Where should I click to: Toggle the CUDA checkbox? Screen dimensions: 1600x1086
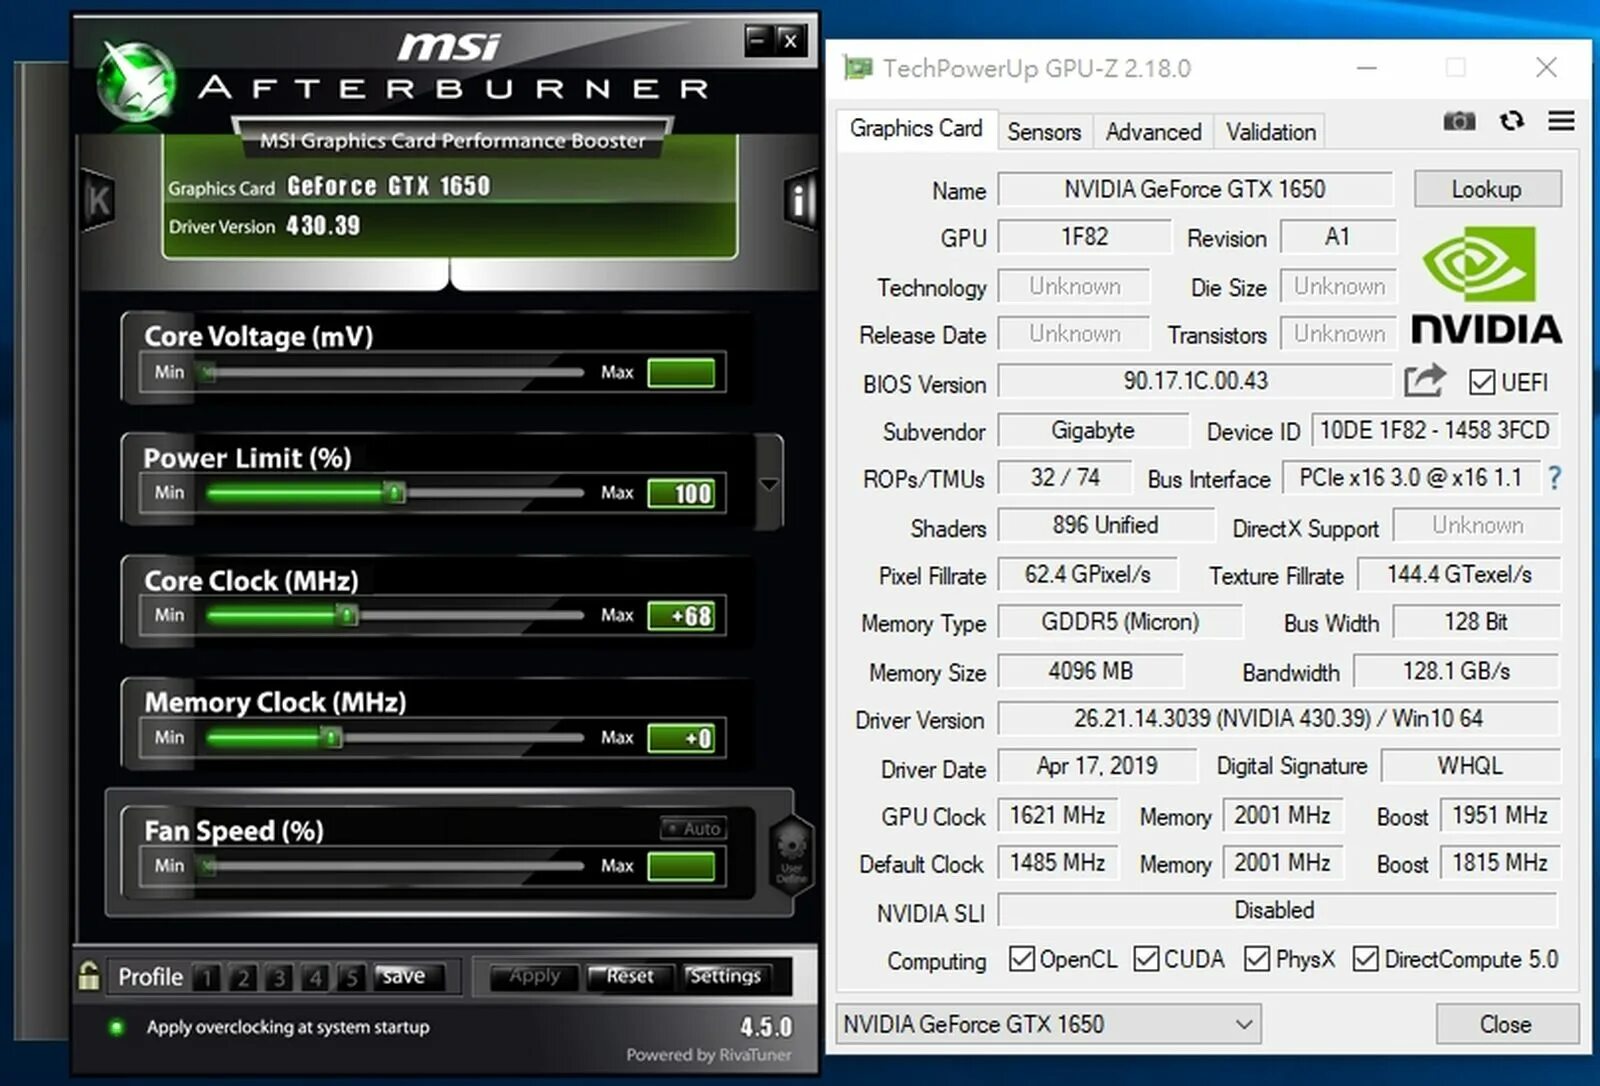tap(1146, 958)
